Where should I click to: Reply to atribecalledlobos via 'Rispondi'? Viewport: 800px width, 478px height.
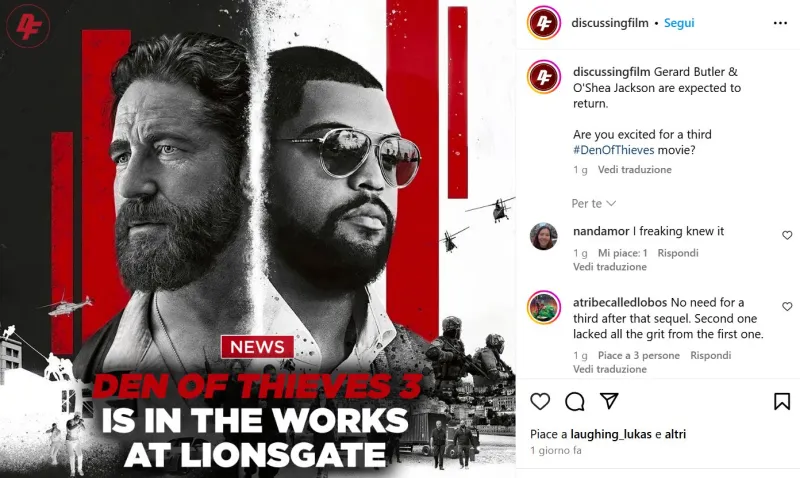710,356
